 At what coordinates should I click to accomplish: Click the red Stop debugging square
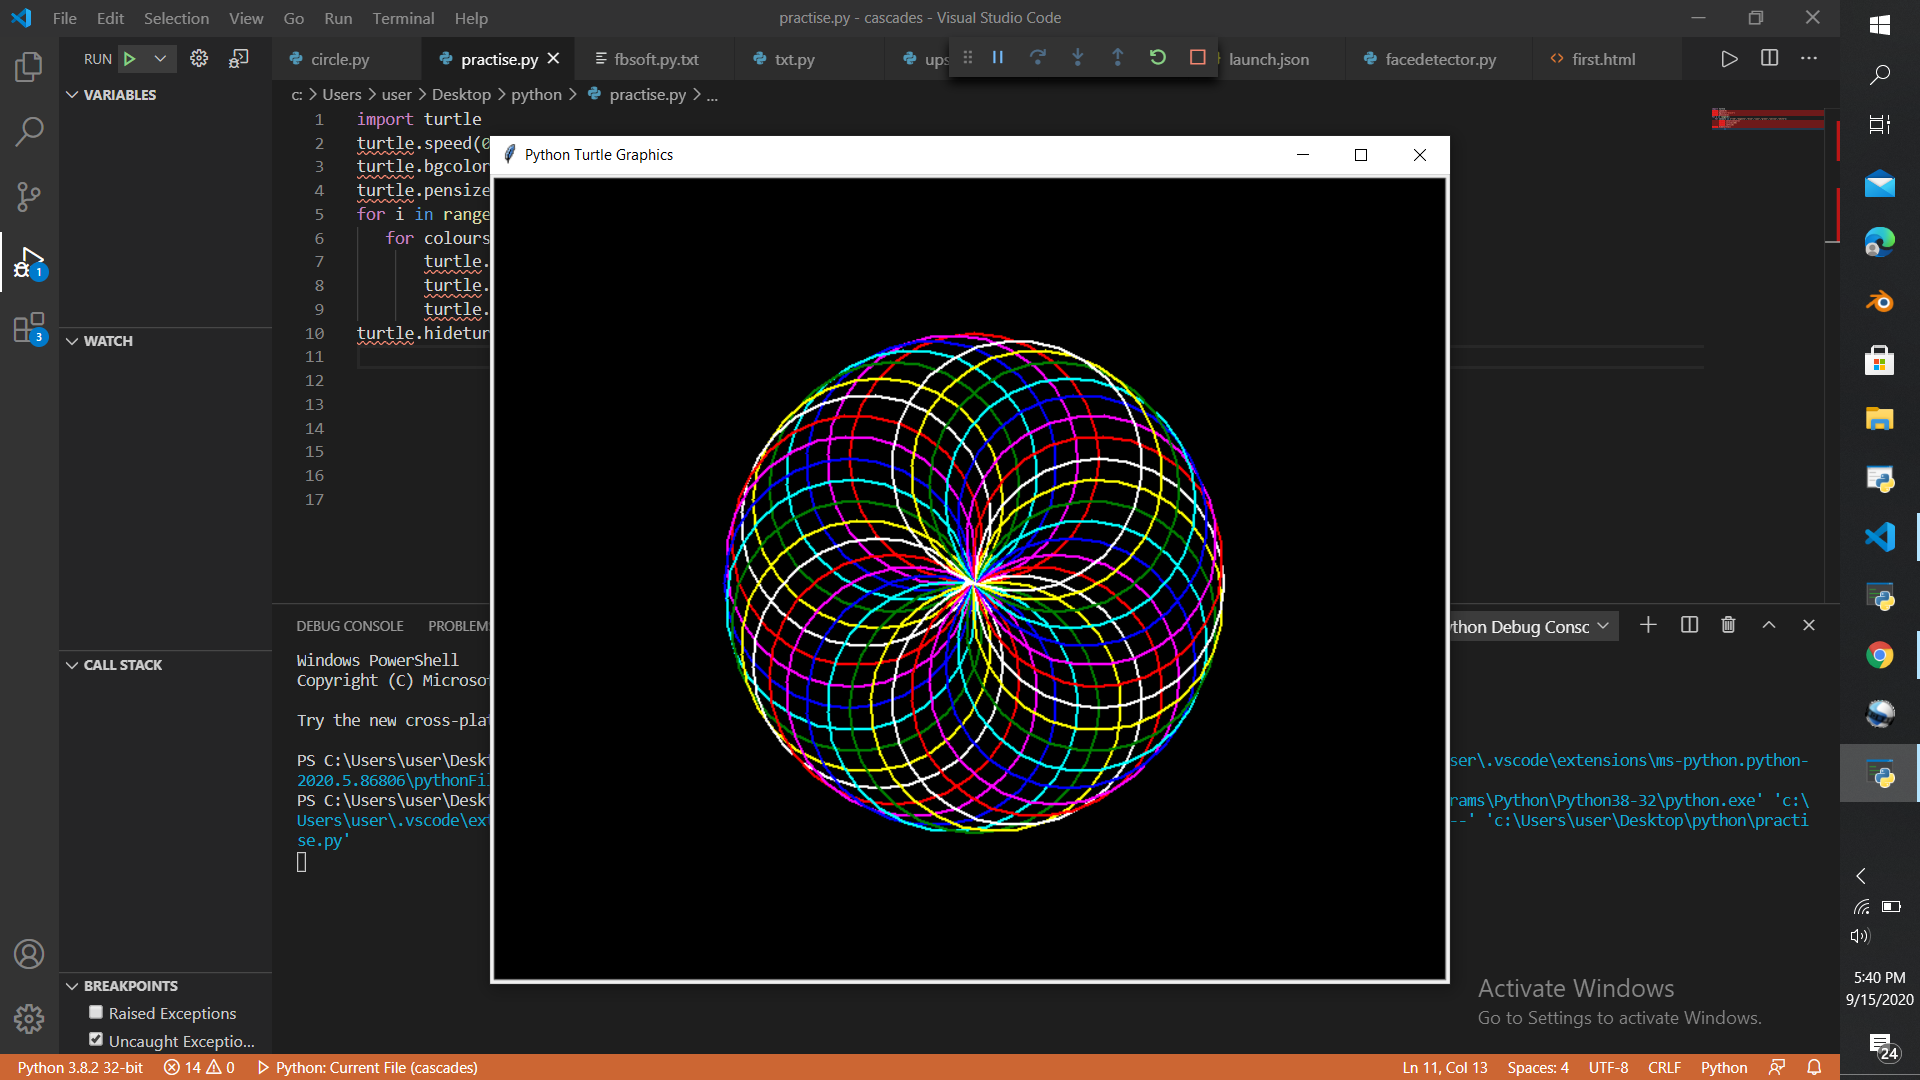click(x=1197, y=58)
